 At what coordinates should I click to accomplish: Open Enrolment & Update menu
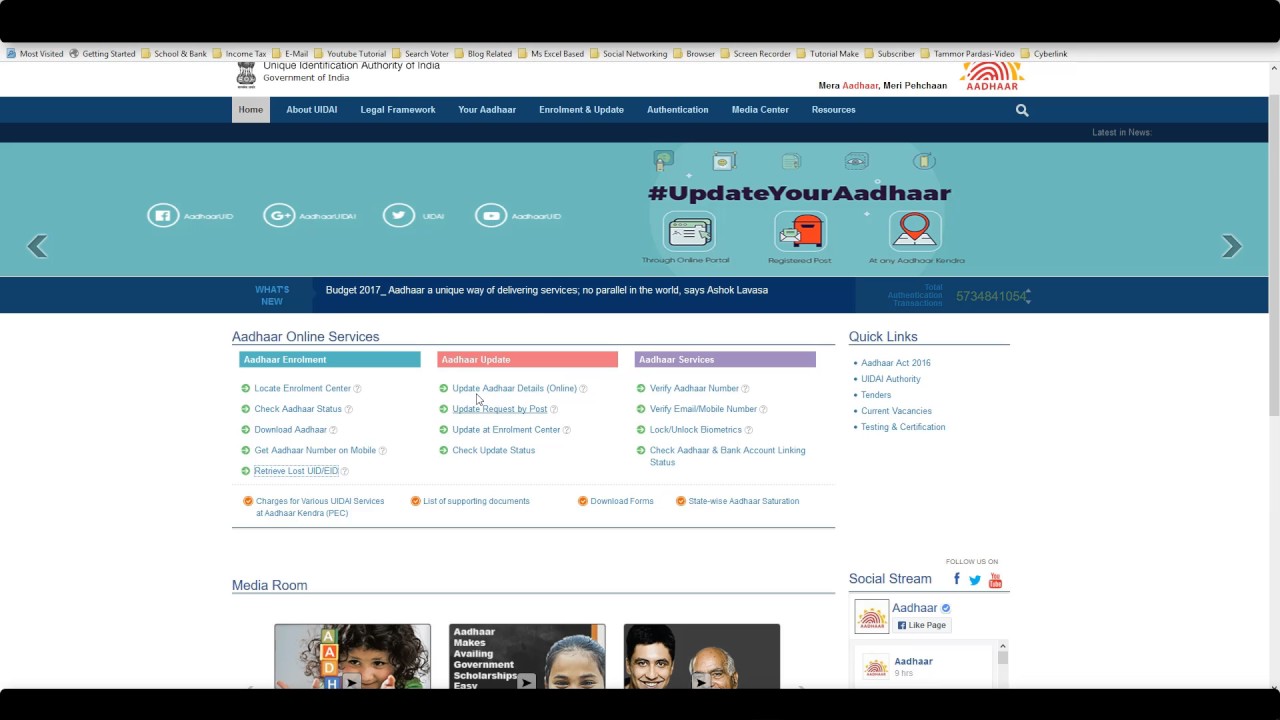(x=581, y=110)
